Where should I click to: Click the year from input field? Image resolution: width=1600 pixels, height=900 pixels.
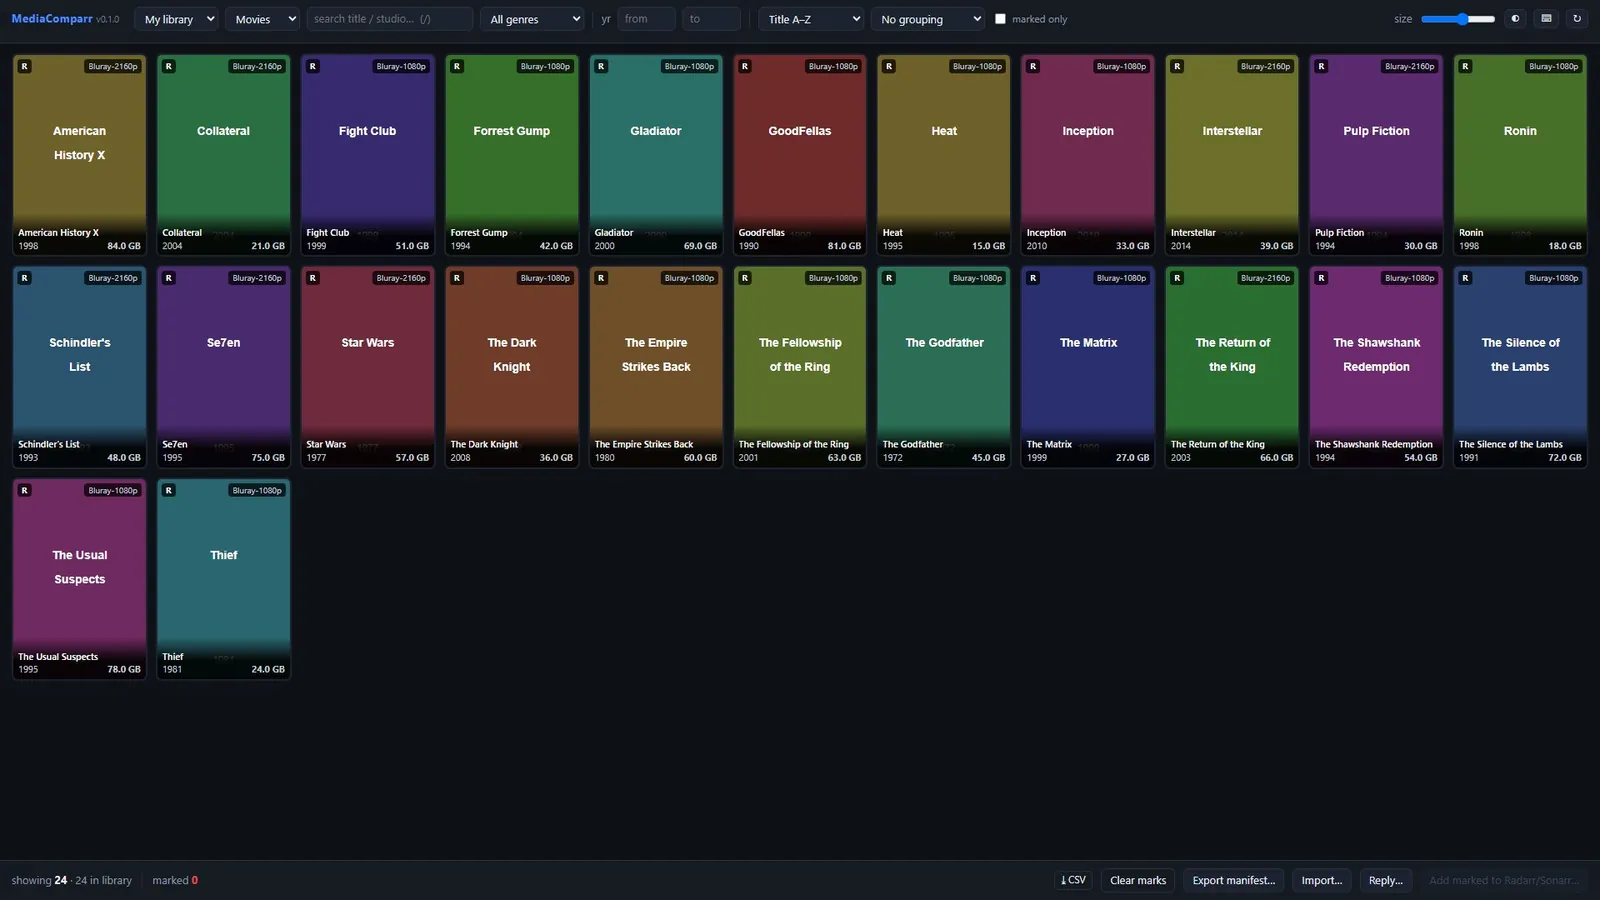pyautogui.click(x=646, y=19)
